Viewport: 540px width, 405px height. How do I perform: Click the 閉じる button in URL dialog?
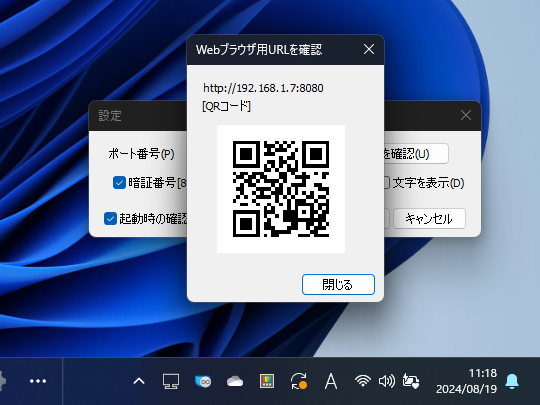(x=338, y=284)
